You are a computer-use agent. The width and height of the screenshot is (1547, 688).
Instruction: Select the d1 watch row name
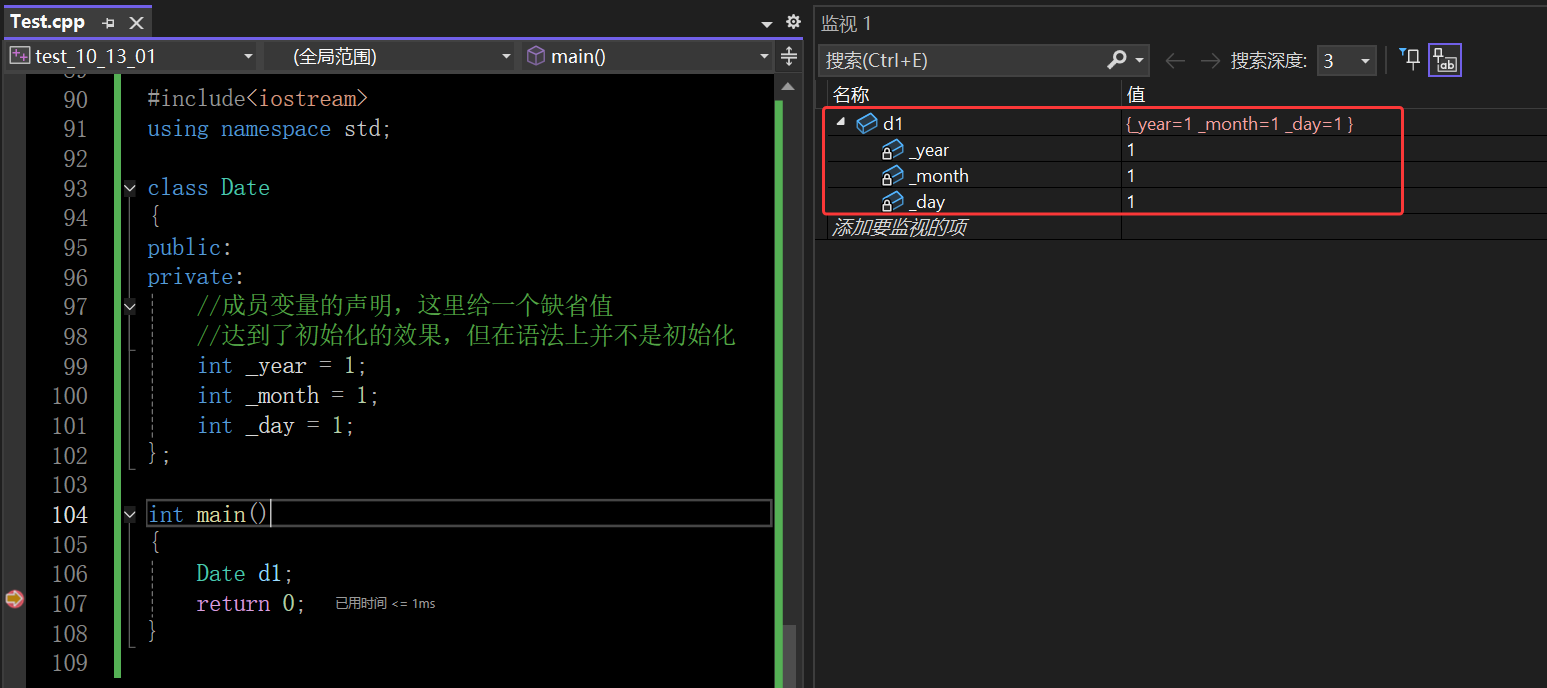(x=893, y=123)
